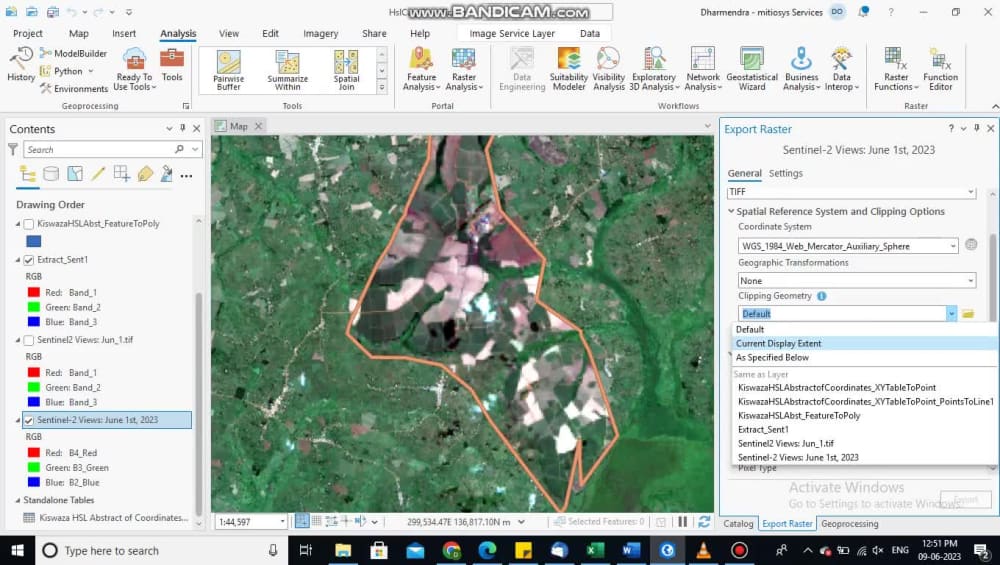
Task: Click green swatch for B3_Green band
Action: pyautogui.click(x=34, y=467)
